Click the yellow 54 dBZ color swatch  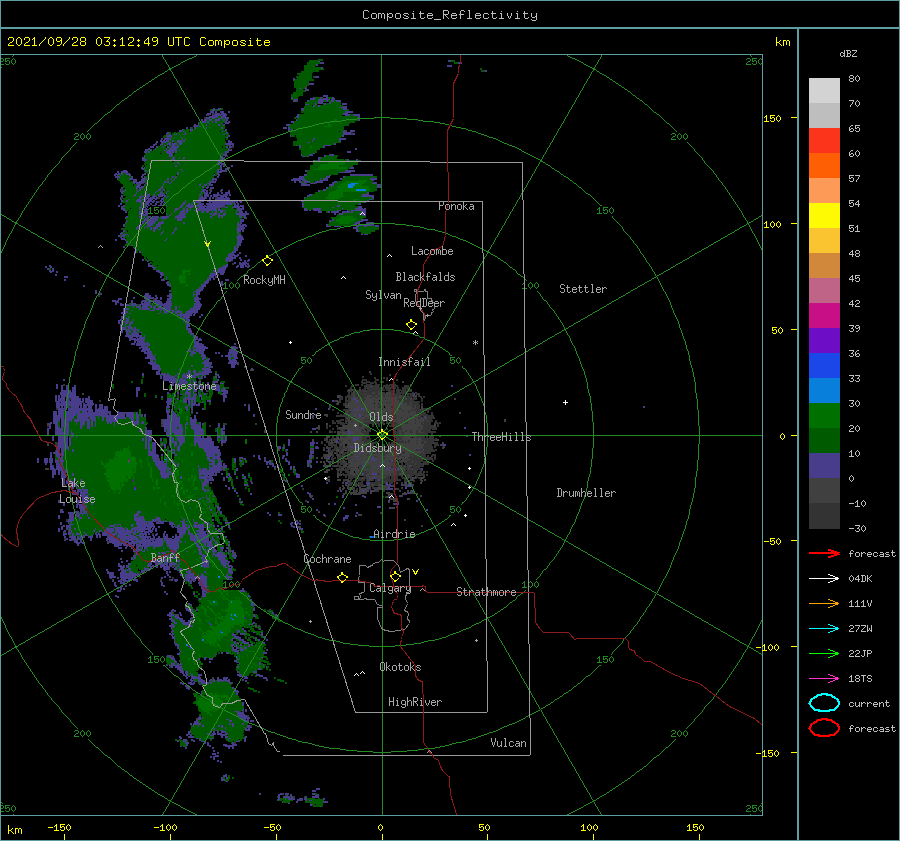point(824,215)
